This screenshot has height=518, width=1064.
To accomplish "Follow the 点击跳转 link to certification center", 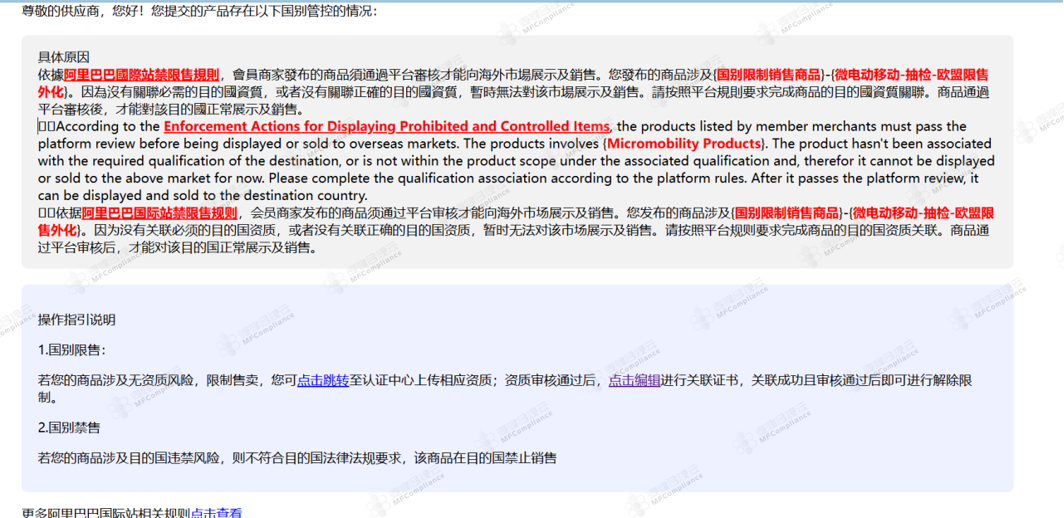I will (323, 381).
